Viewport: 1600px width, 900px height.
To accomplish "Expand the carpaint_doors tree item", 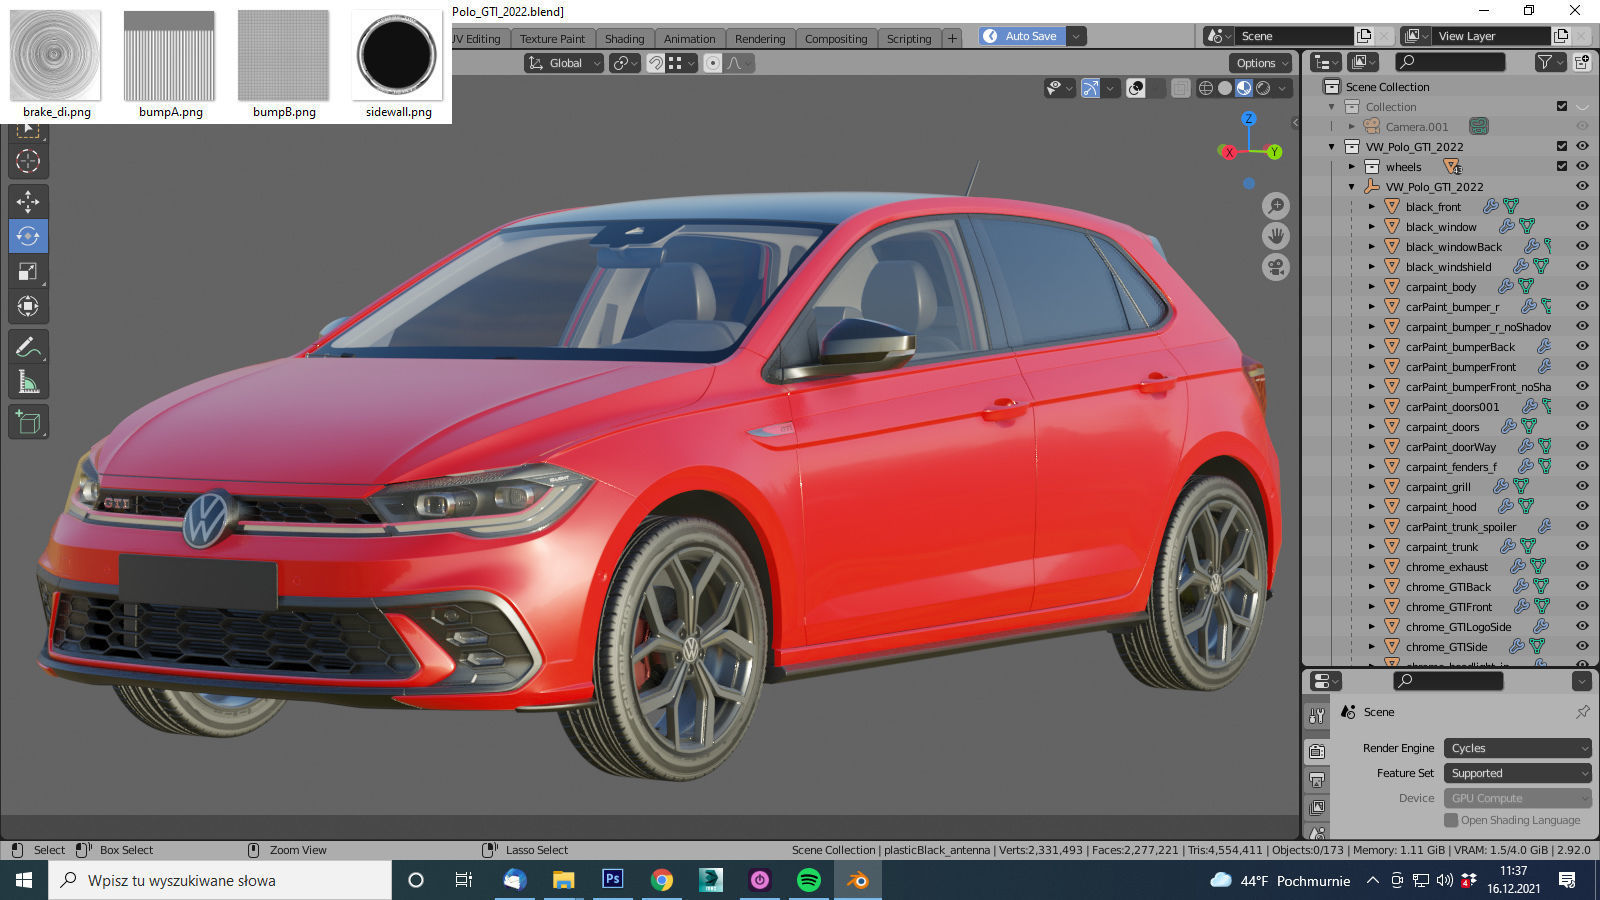I will (1372, 427).
